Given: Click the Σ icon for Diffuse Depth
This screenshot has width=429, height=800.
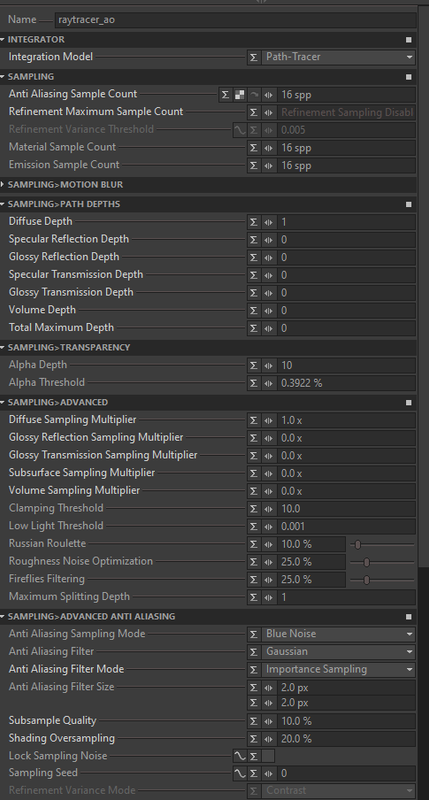Looking at the screenshot, I should (254, 222).
